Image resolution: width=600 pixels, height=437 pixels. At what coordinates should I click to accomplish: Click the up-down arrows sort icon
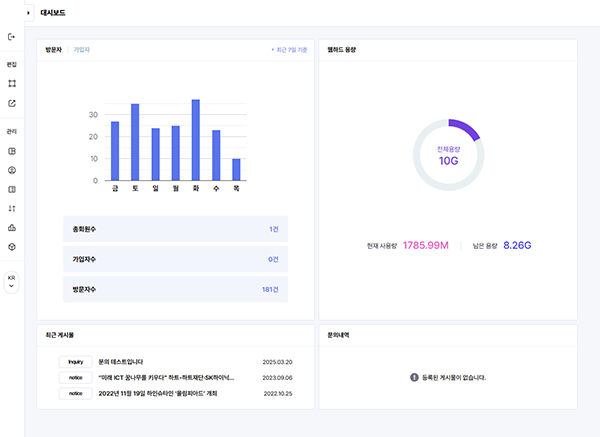(12, 209)
